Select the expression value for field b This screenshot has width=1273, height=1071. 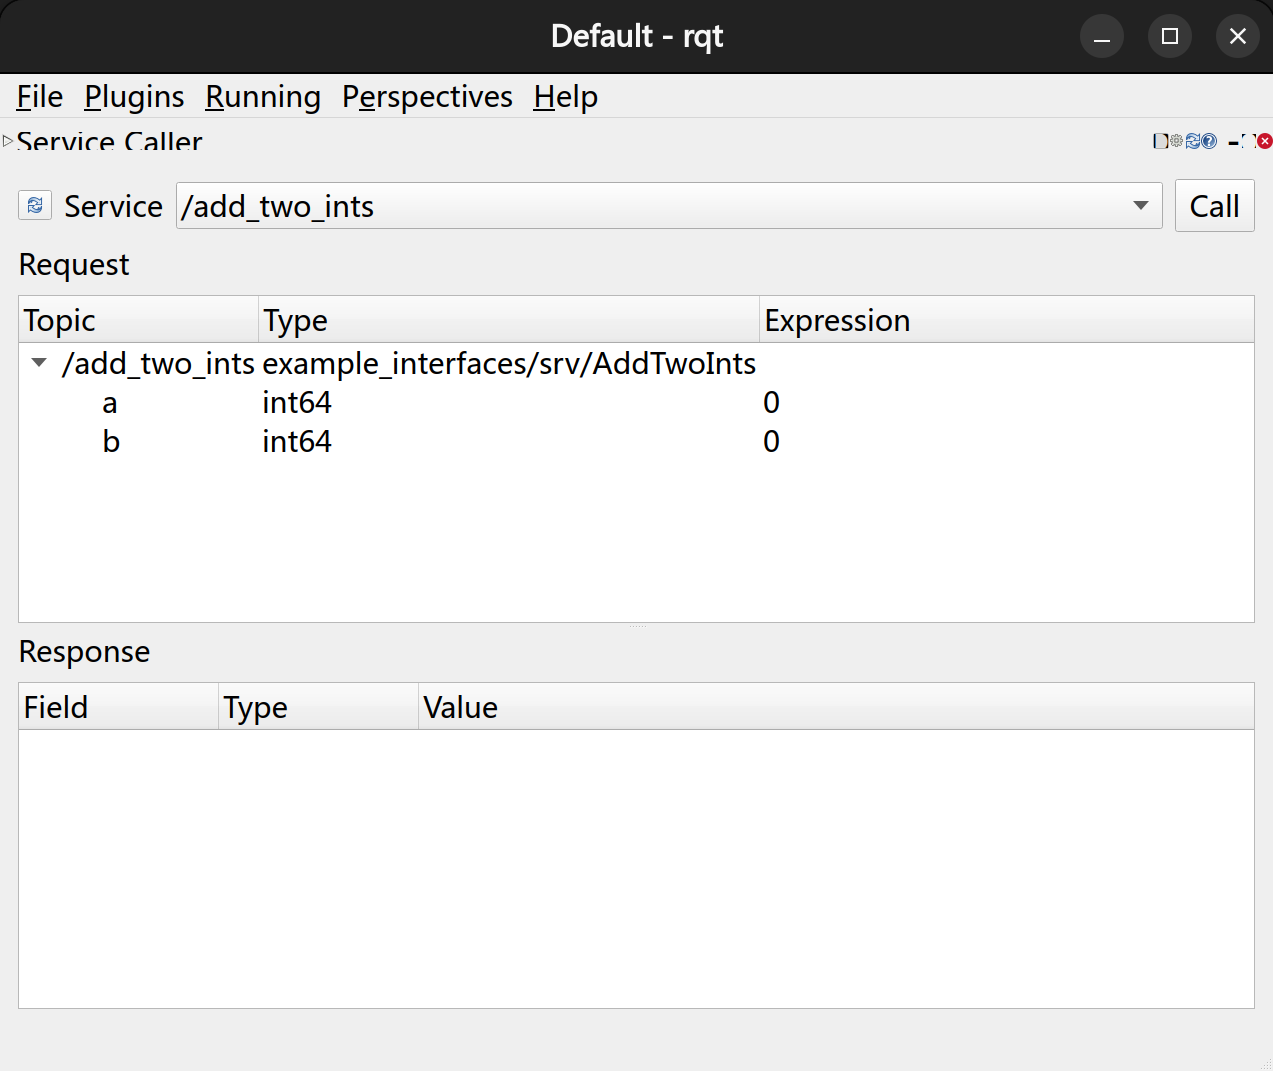tap(771, 442)
